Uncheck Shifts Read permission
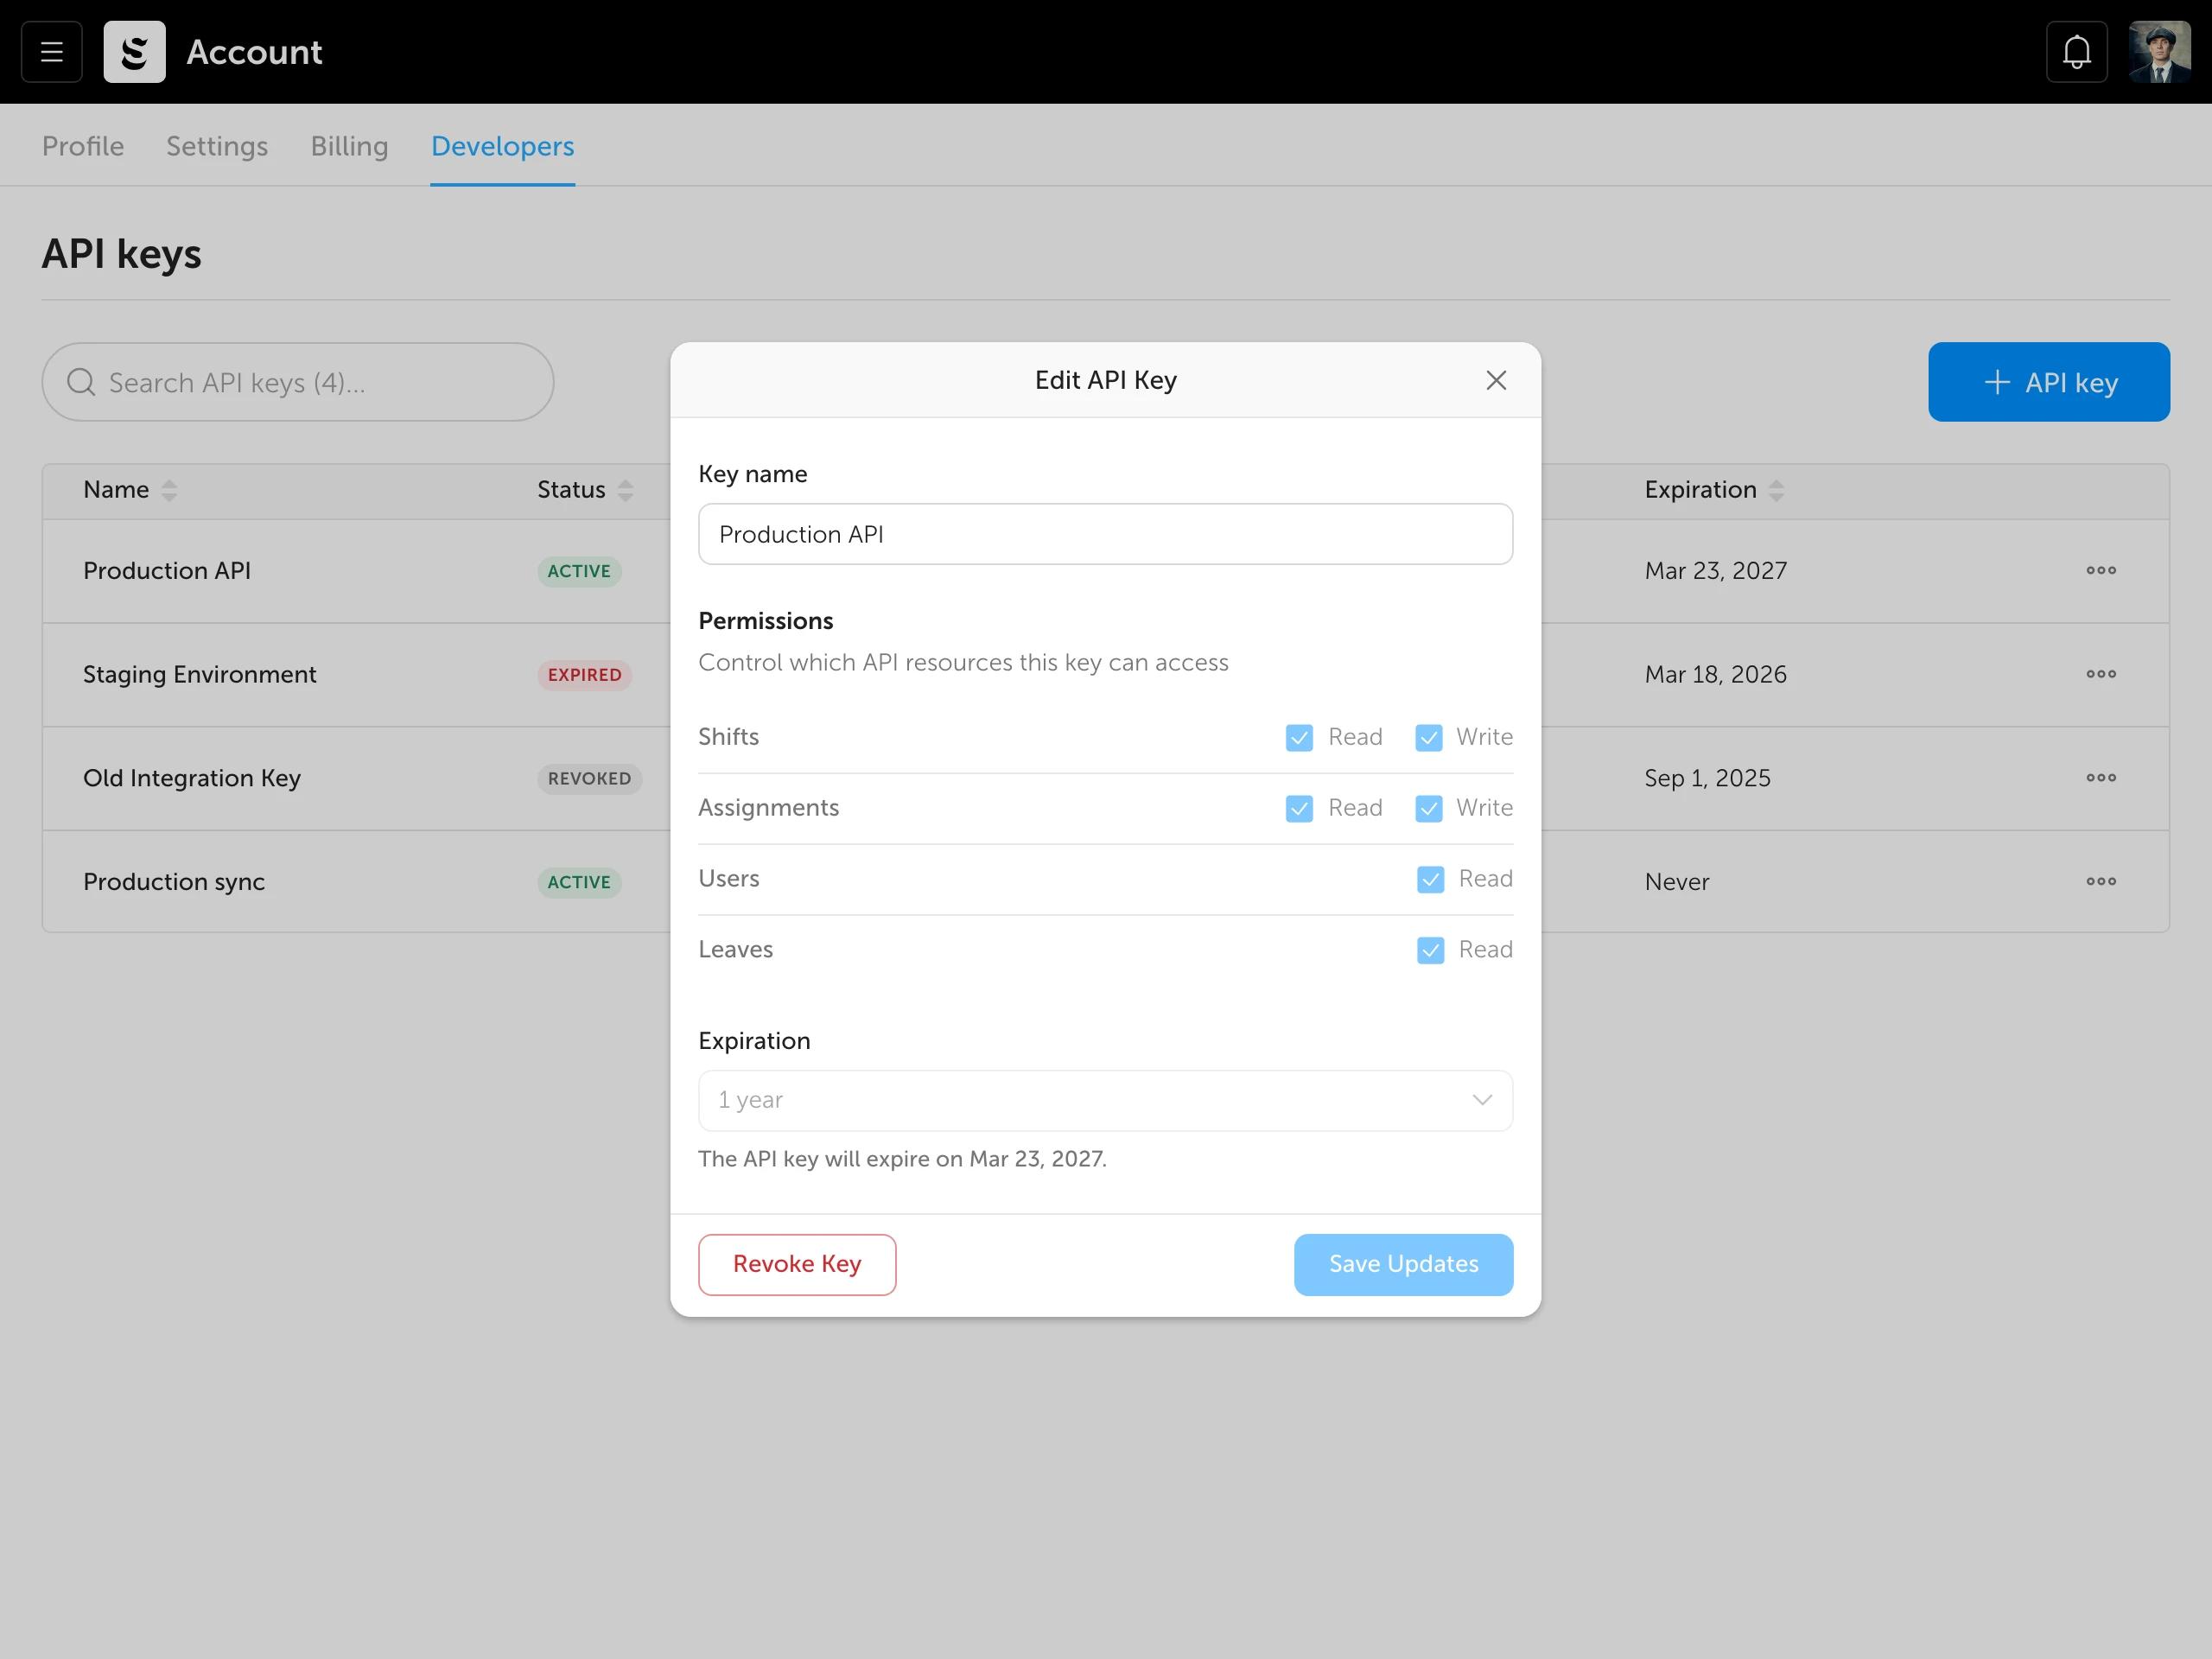The height and width of the screenshot is (1659, 2212). tap(1299, 738)
